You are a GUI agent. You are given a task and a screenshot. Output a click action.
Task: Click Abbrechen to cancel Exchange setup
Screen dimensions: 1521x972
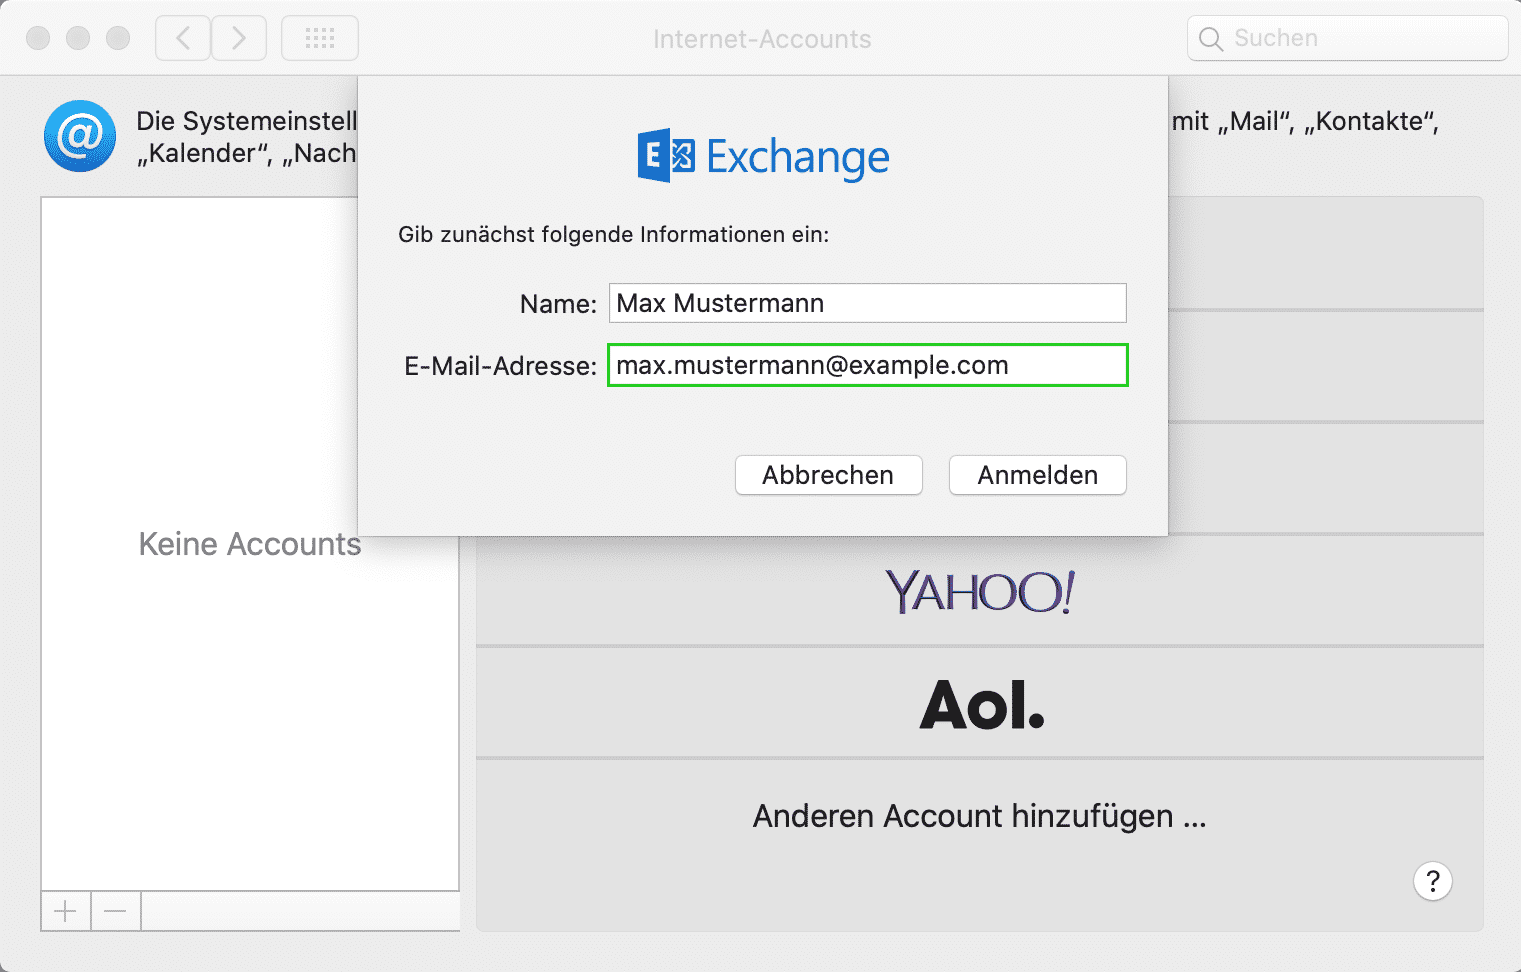(x=828, y=475)
